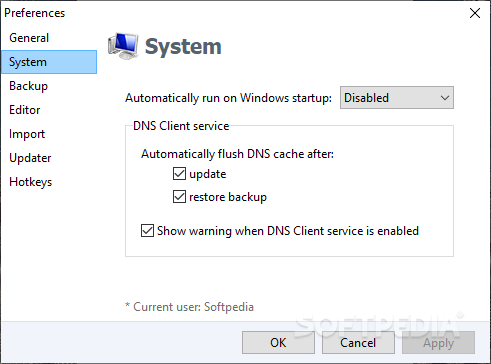Click the System page heading
Viewport: 491px width, 364px height.
(183, 46)
